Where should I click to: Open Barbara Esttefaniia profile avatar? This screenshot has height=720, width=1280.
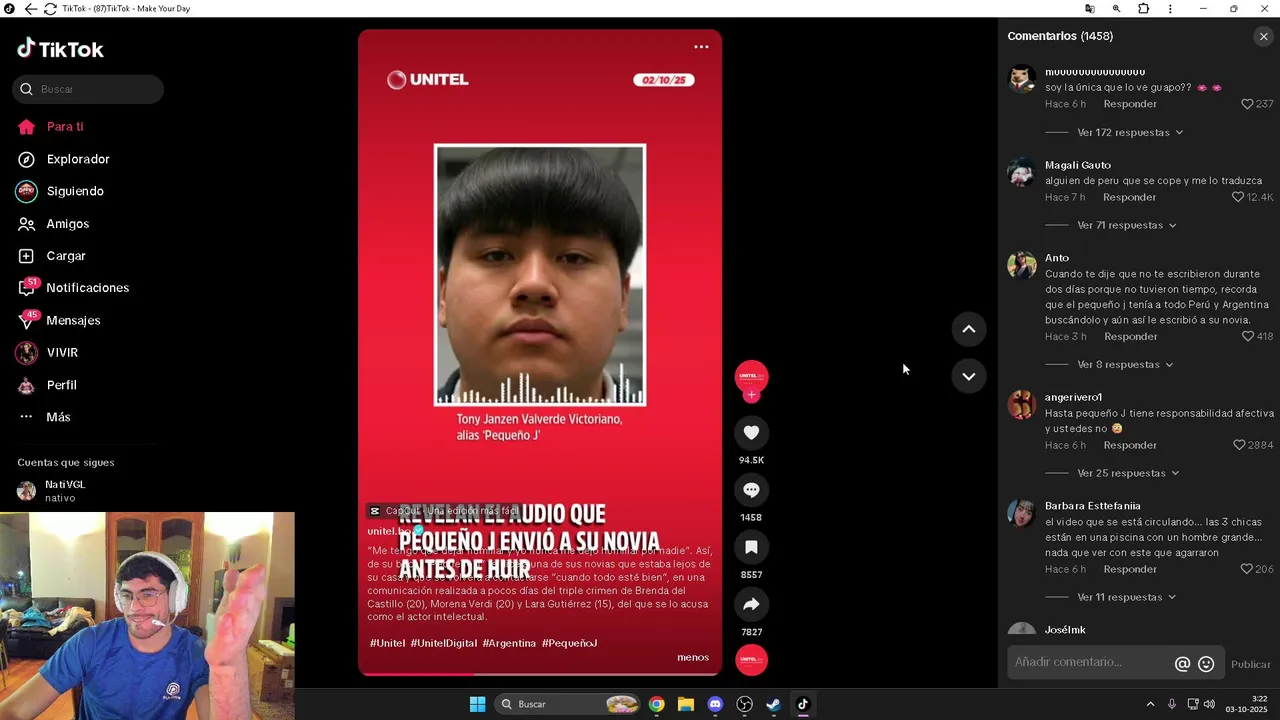tap(1021, 513)
